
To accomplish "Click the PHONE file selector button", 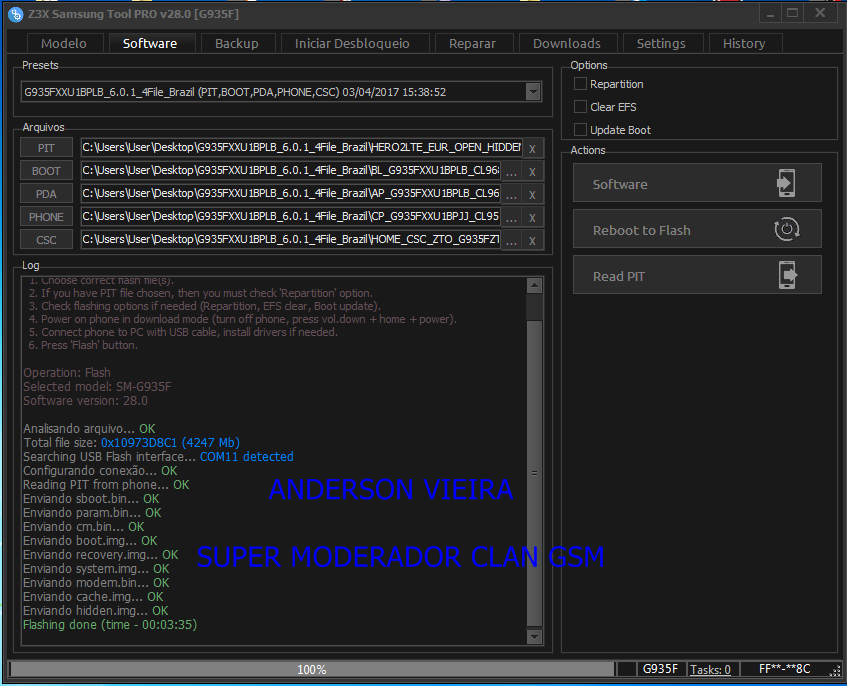I will point(46,217).
